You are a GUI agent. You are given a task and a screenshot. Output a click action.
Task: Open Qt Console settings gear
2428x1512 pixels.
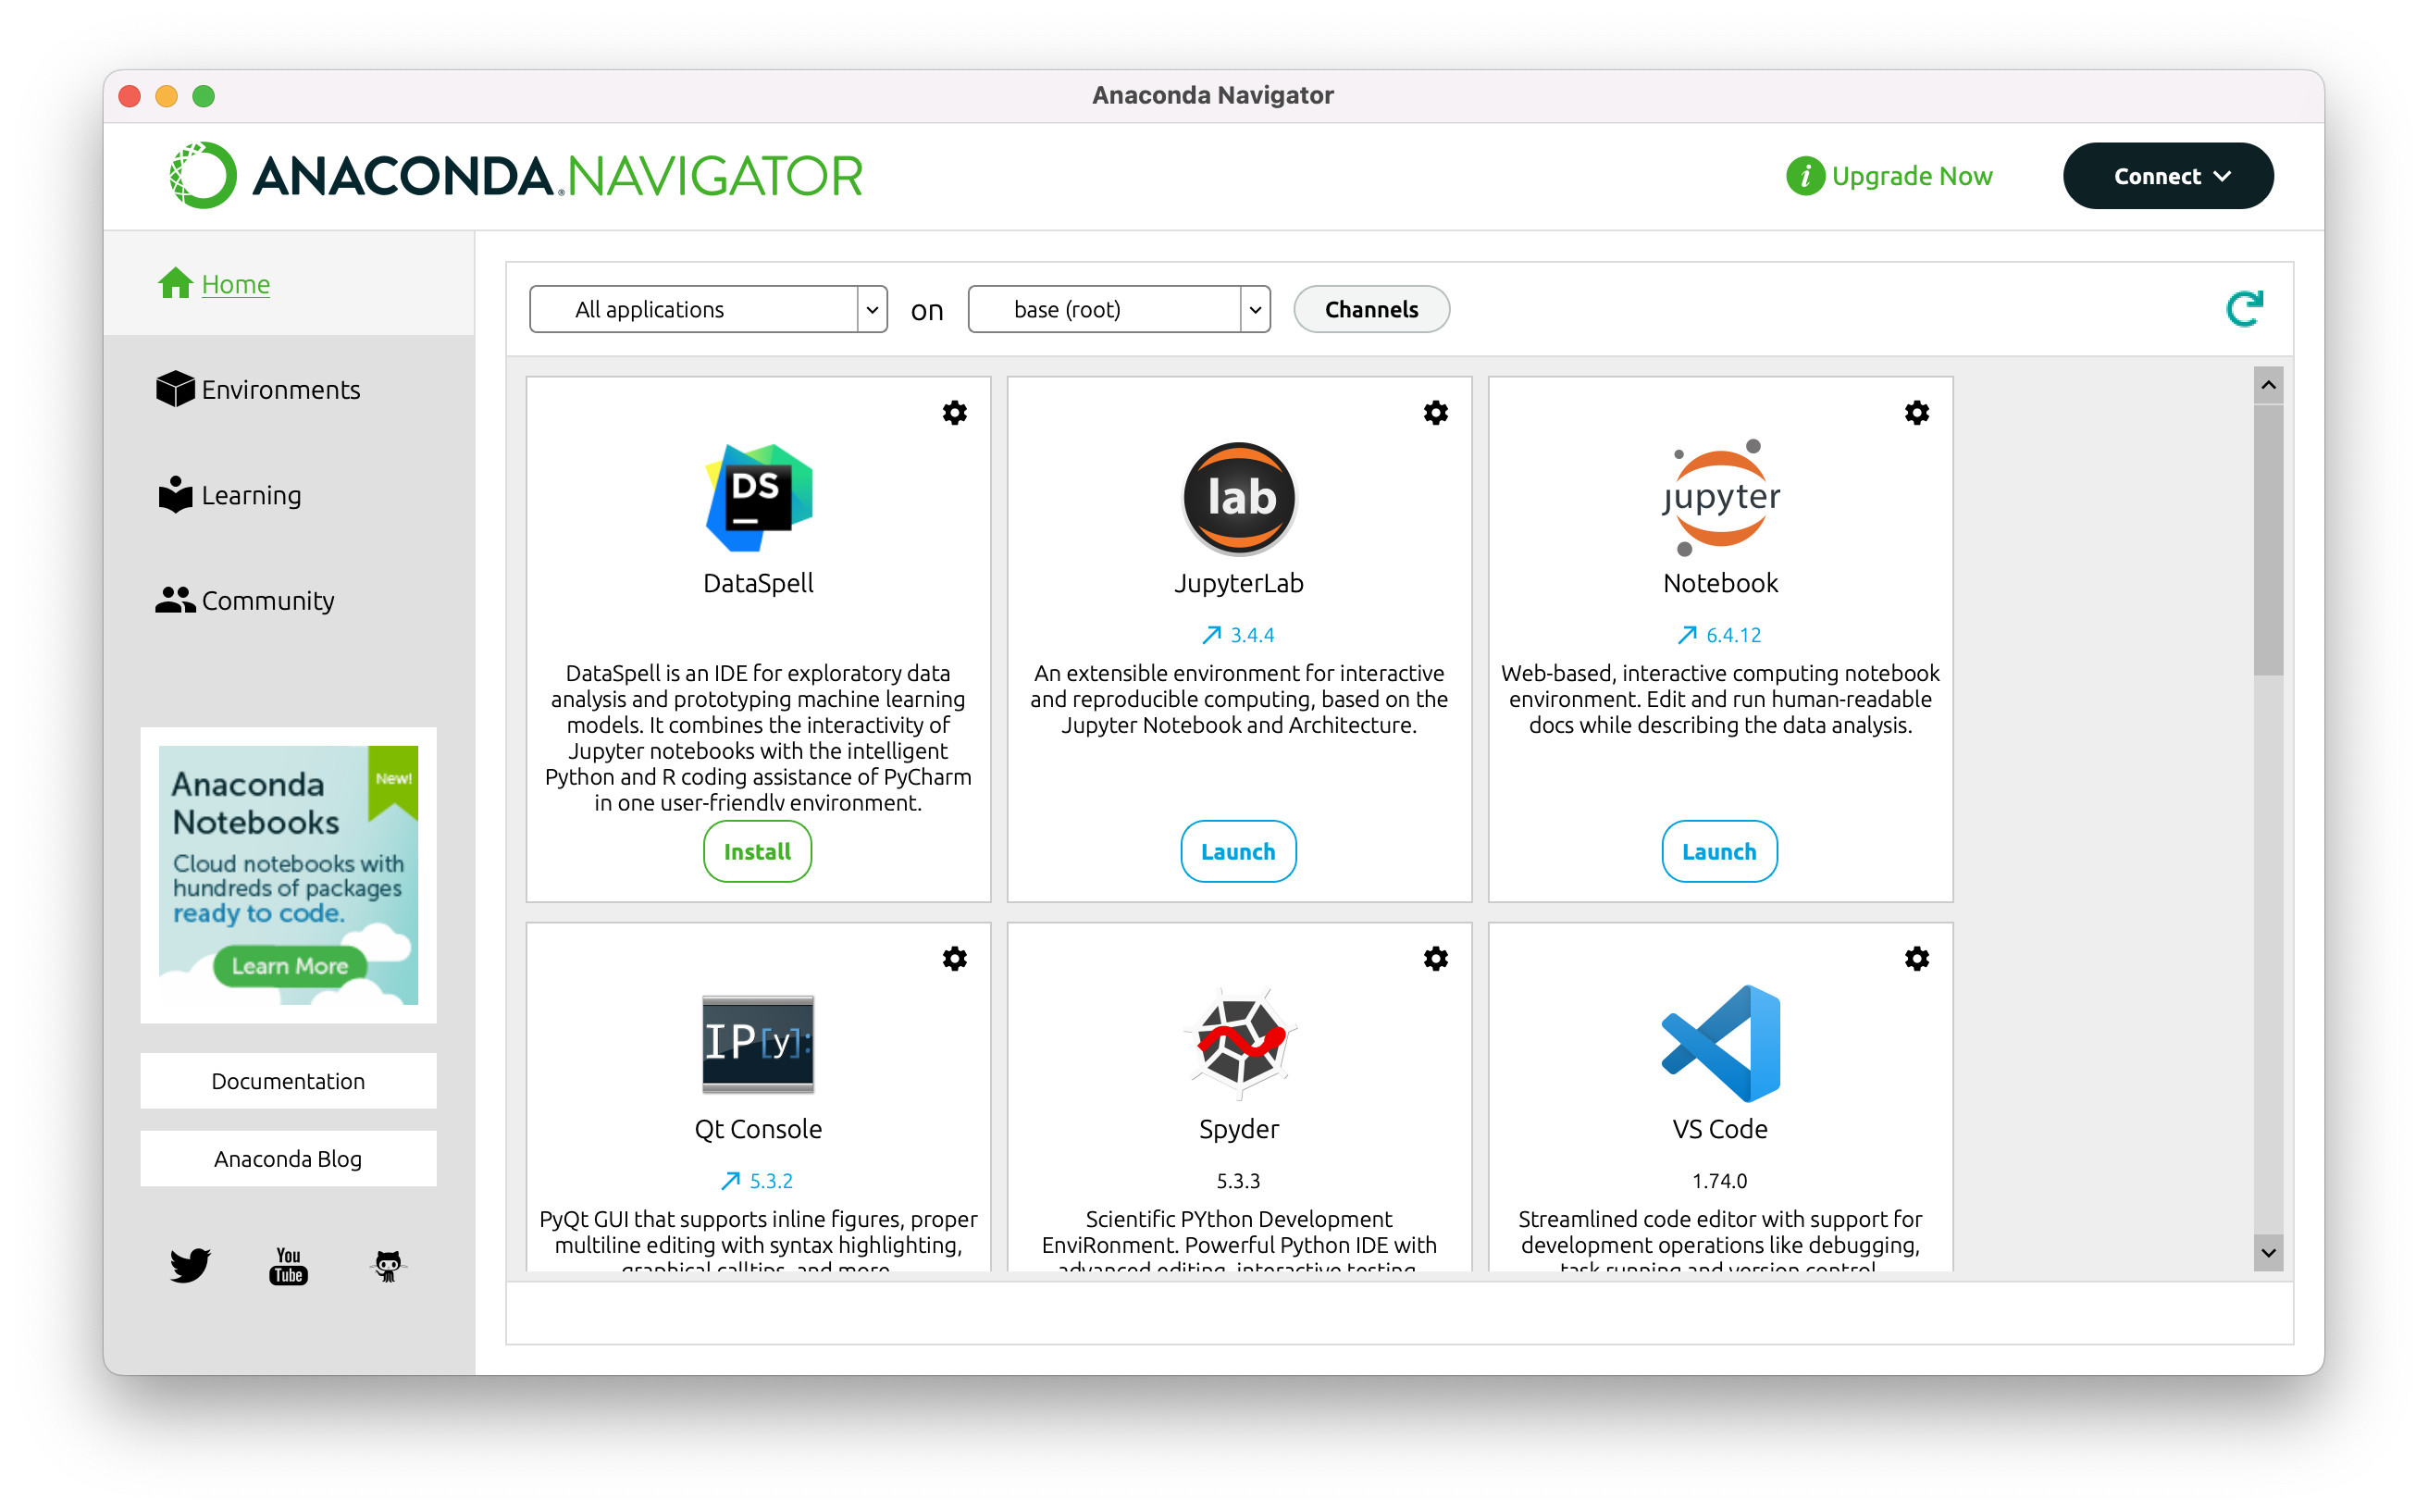pyautogui.click(x=955, y=959)
